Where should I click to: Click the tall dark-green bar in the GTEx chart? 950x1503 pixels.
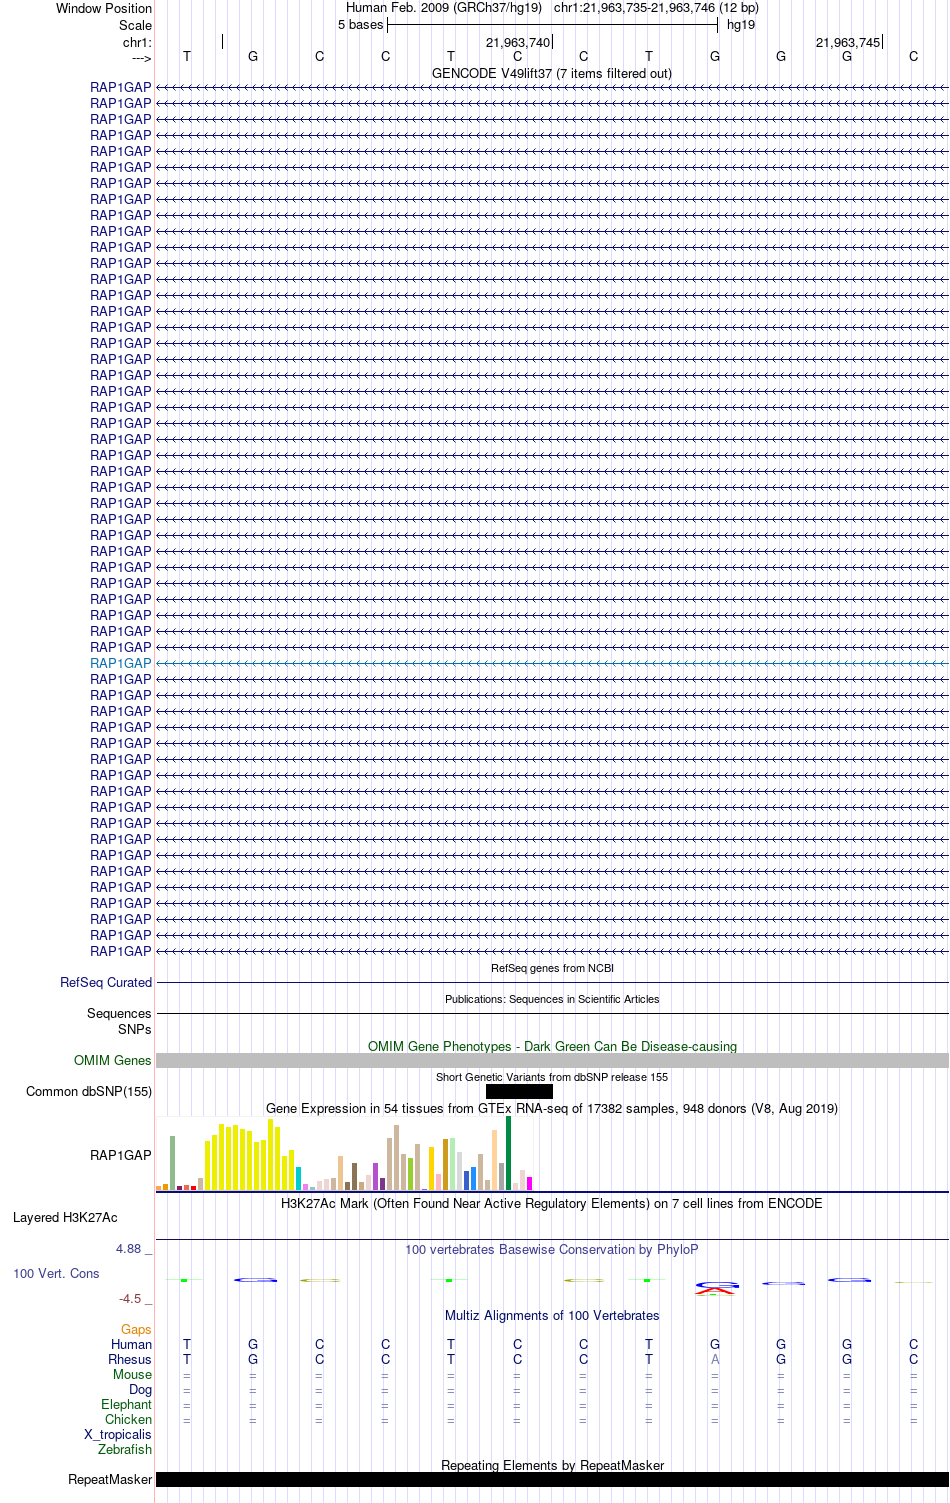pyautogui.click(x=508, y=1153)
